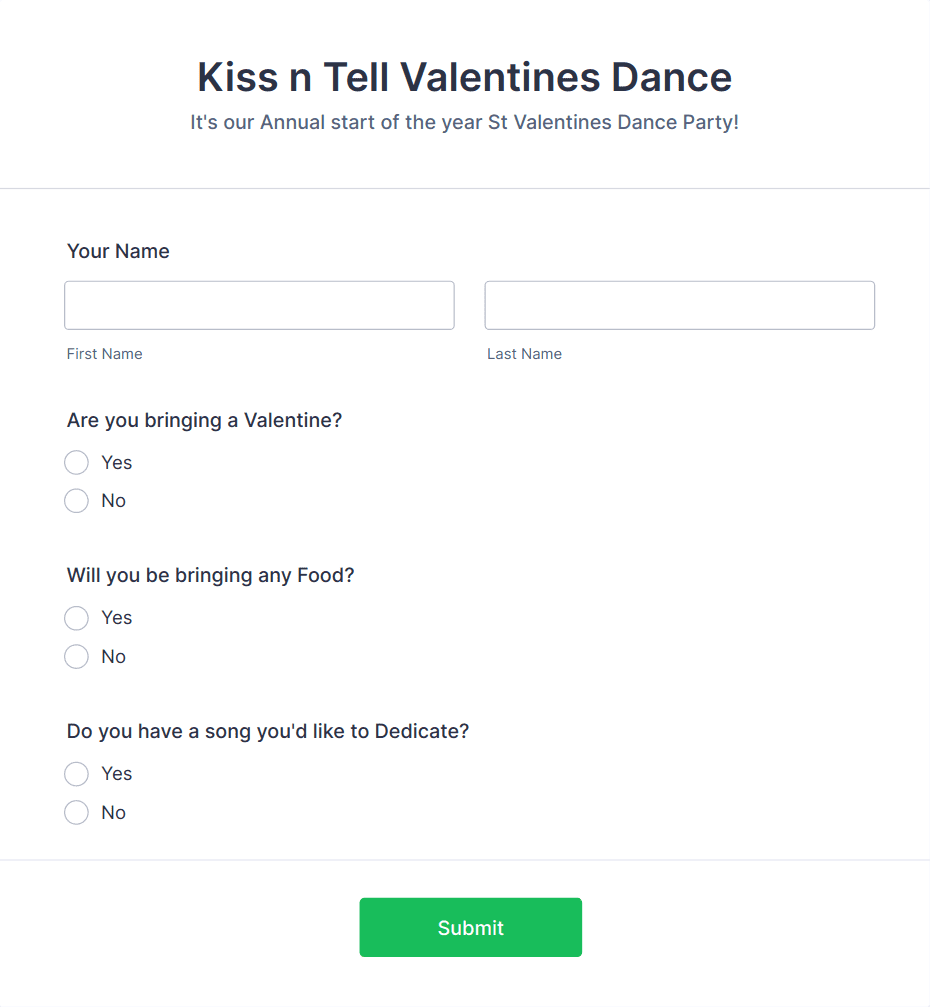The width and height of the screenshot is (930, 1007).
Task: Click the 'First Name' sublabel text
Action: pos(105,354)
